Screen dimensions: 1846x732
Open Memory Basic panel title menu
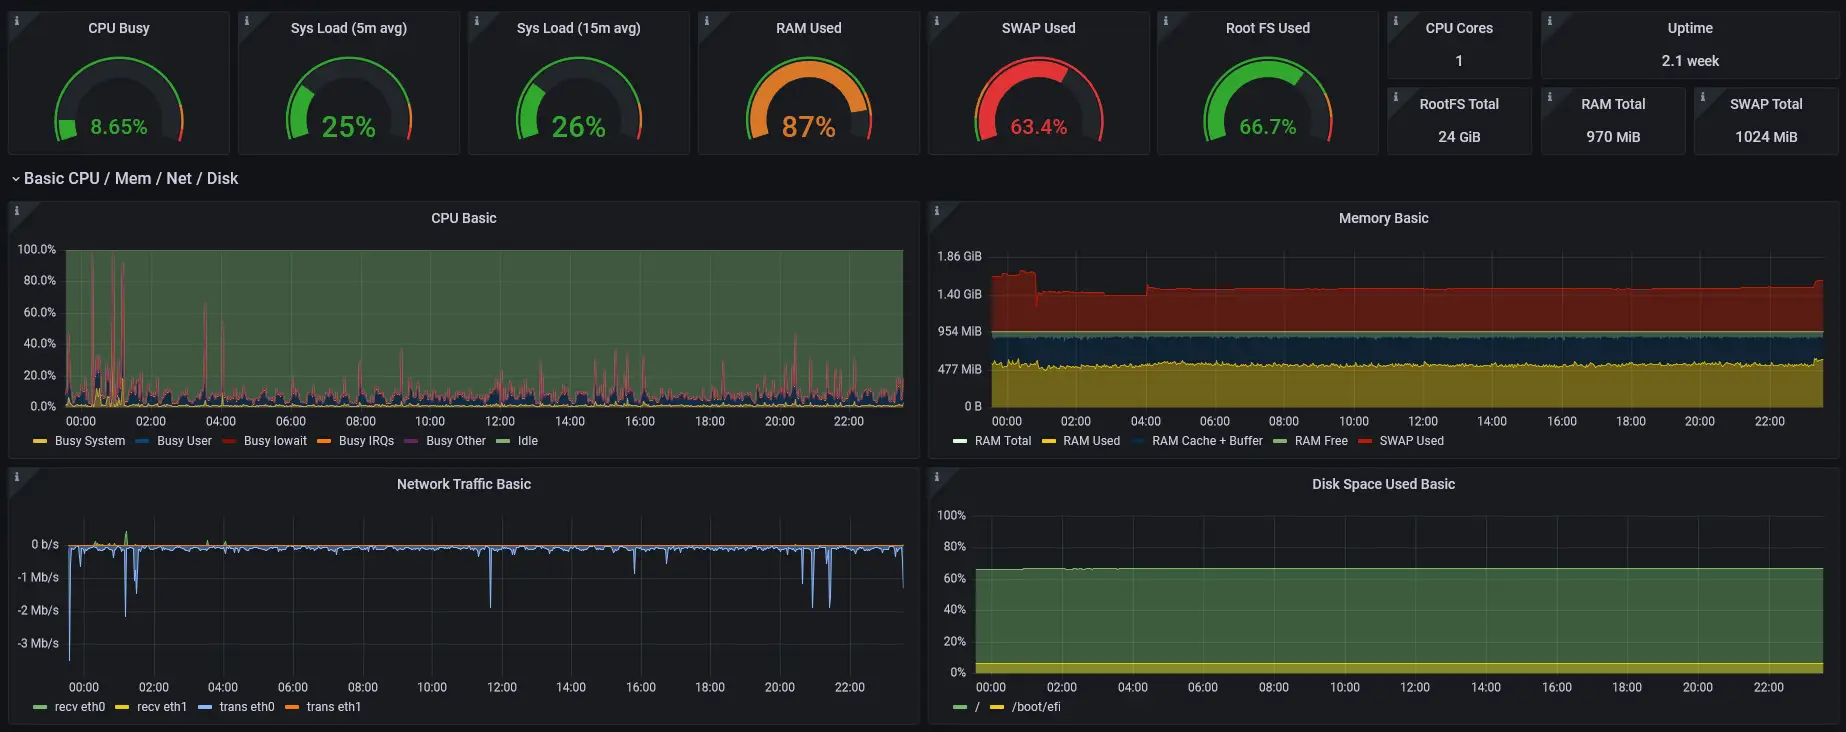click(x=1384, y=218)
